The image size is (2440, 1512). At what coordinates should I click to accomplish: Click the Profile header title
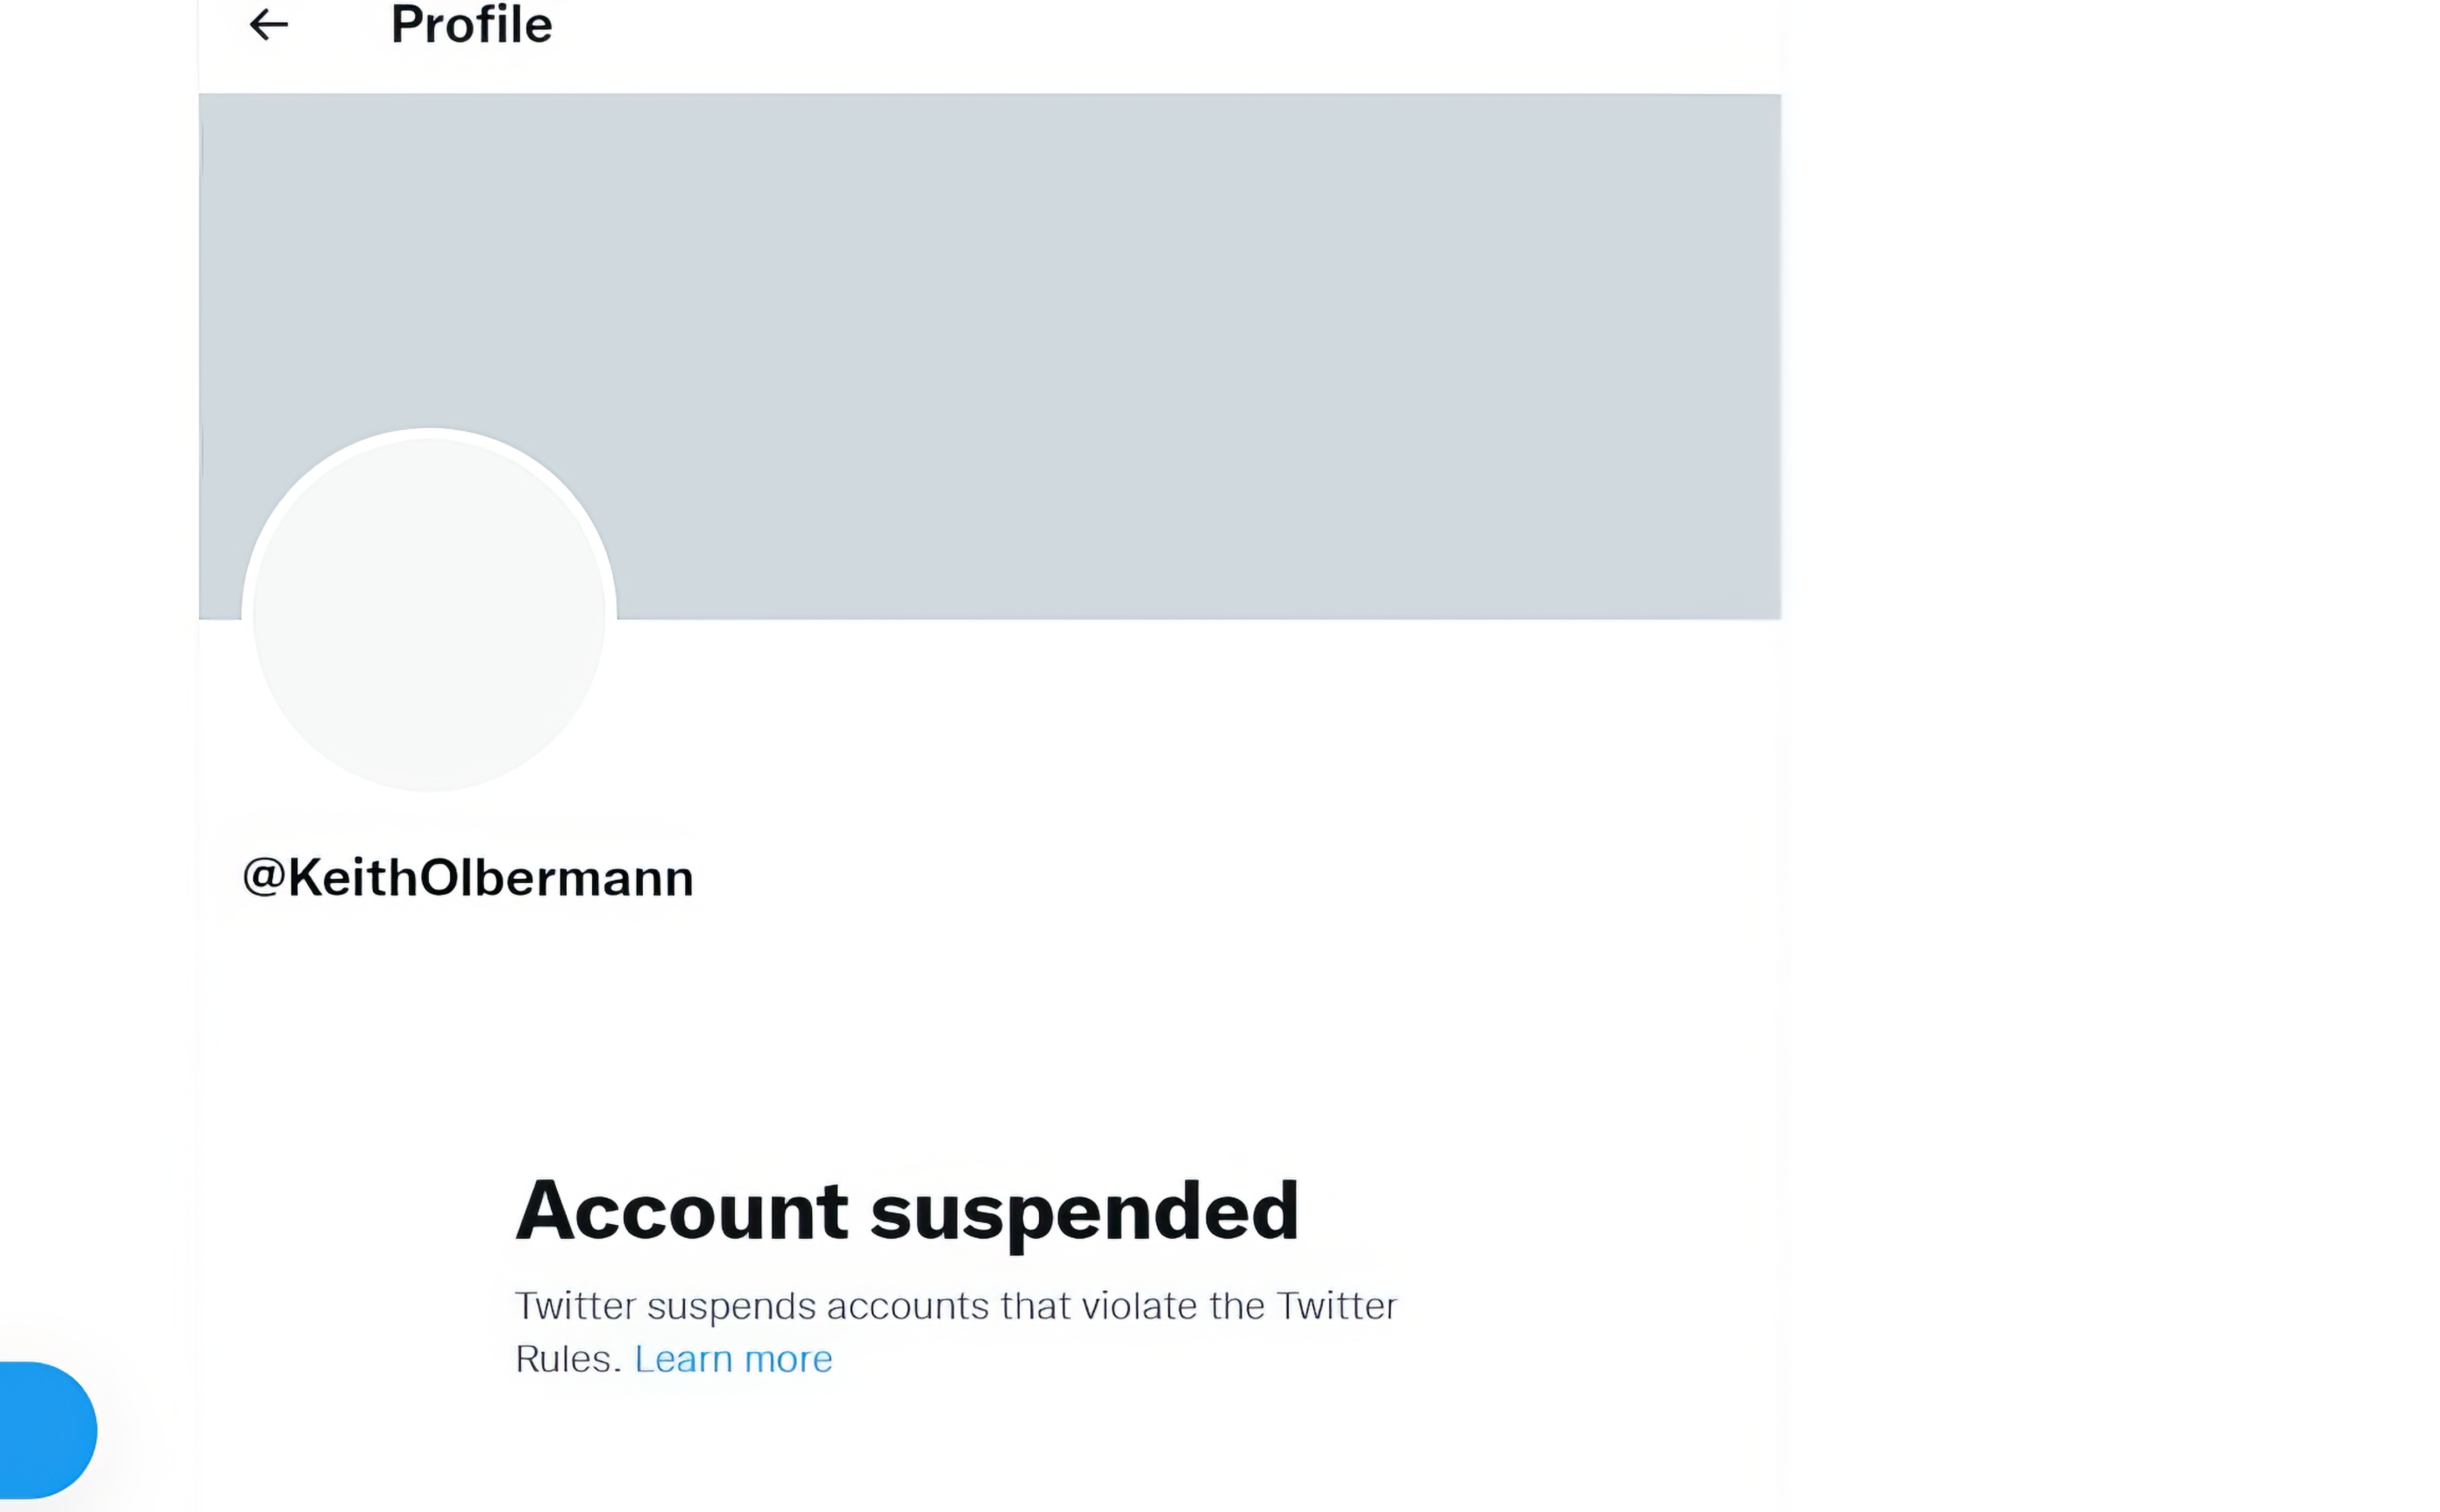click(471, 24)
